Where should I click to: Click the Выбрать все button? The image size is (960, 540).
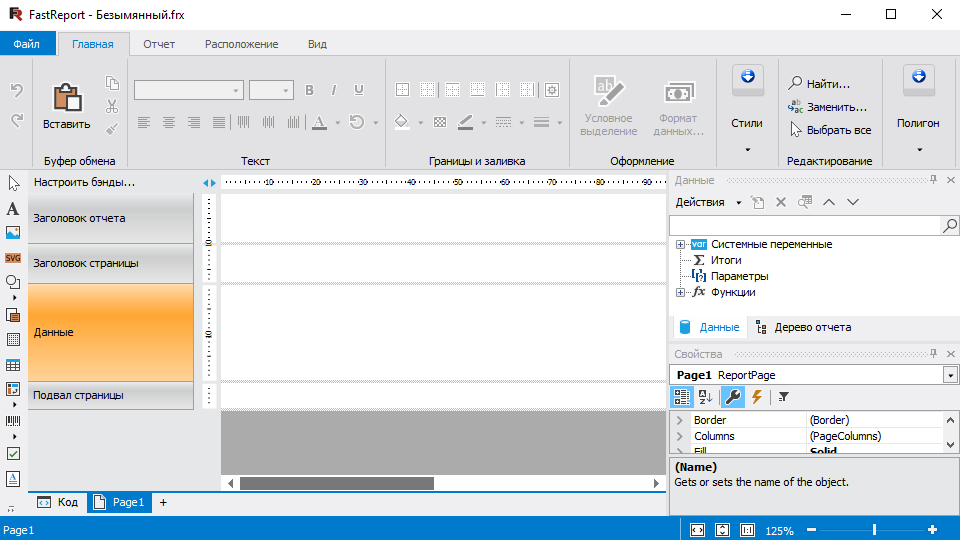tap(838, 130)
